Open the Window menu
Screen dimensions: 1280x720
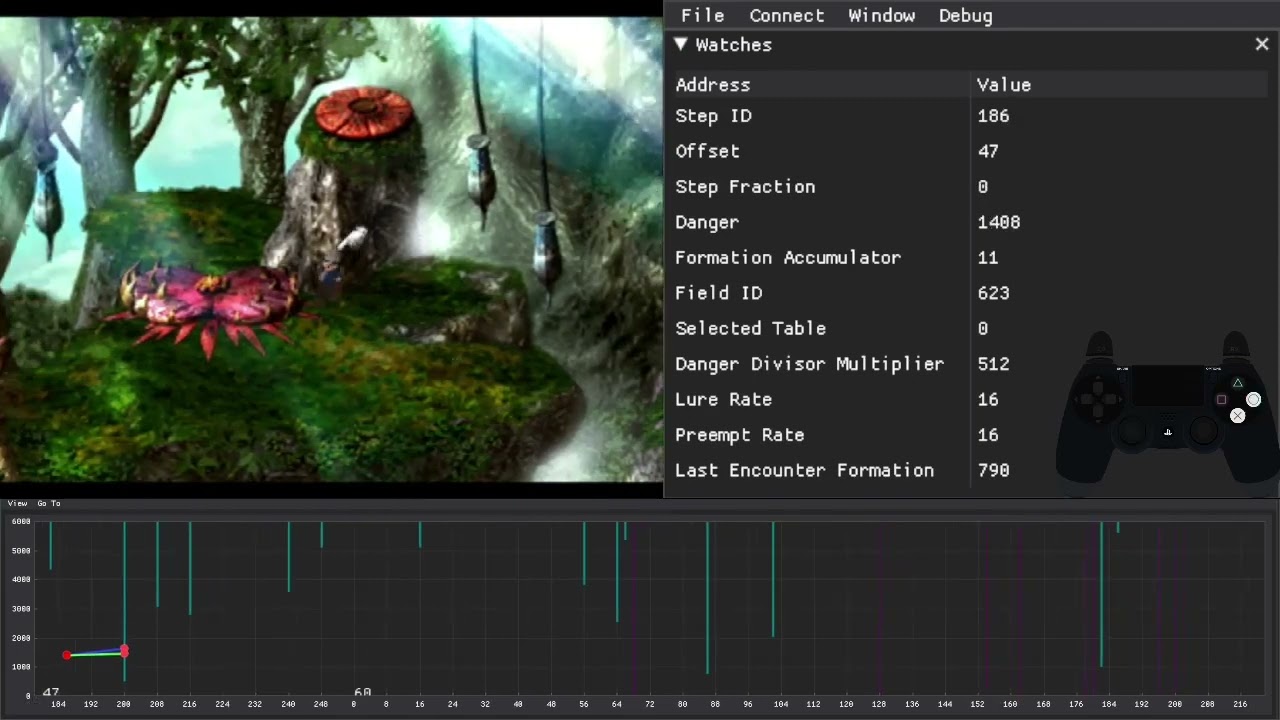click(x=881, y=15)
